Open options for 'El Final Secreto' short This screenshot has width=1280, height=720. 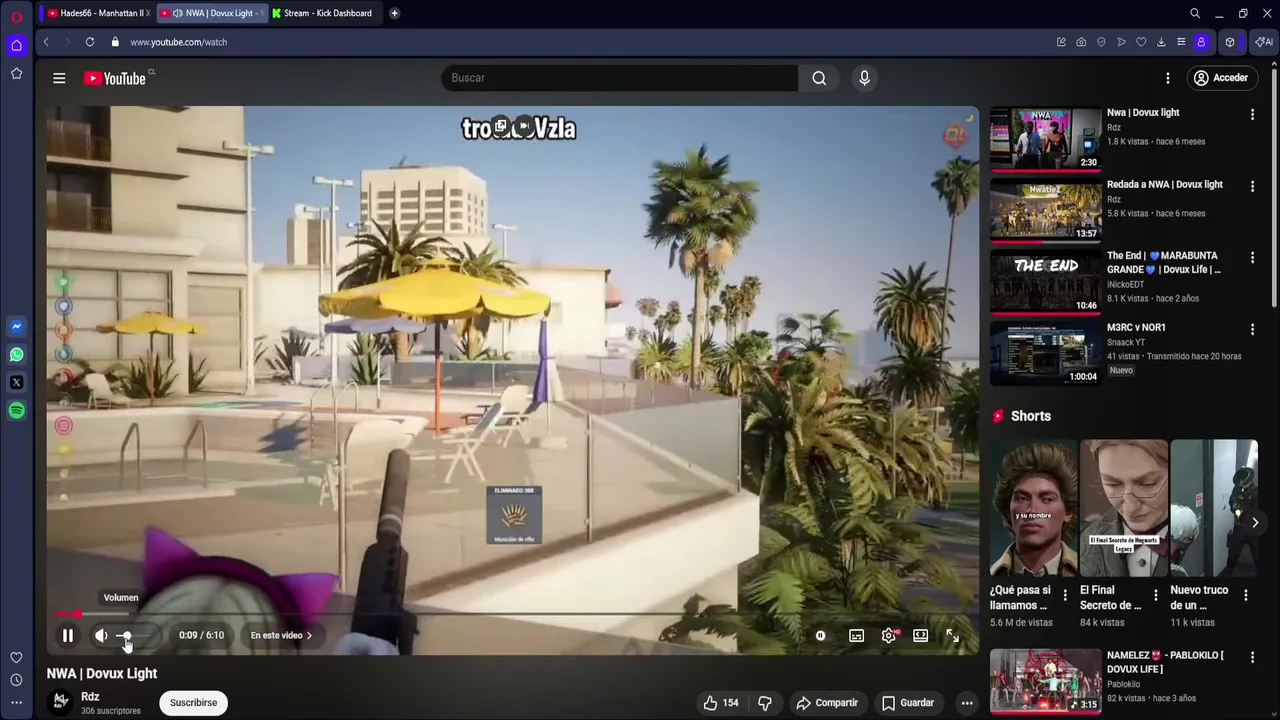click(1156, 595)
